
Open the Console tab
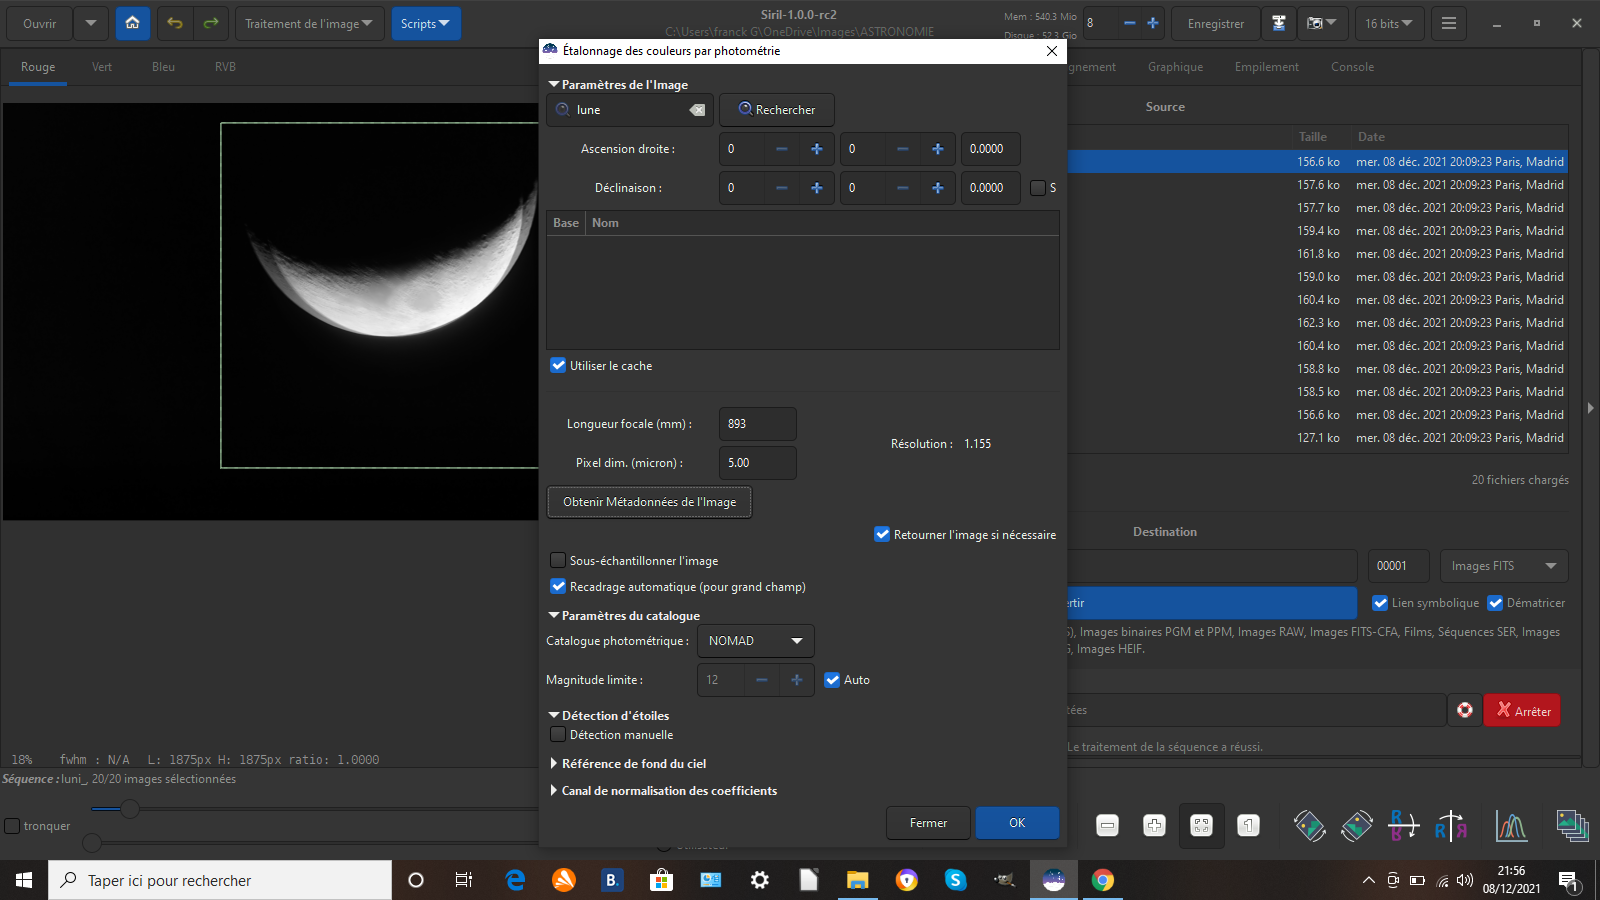1352,67
